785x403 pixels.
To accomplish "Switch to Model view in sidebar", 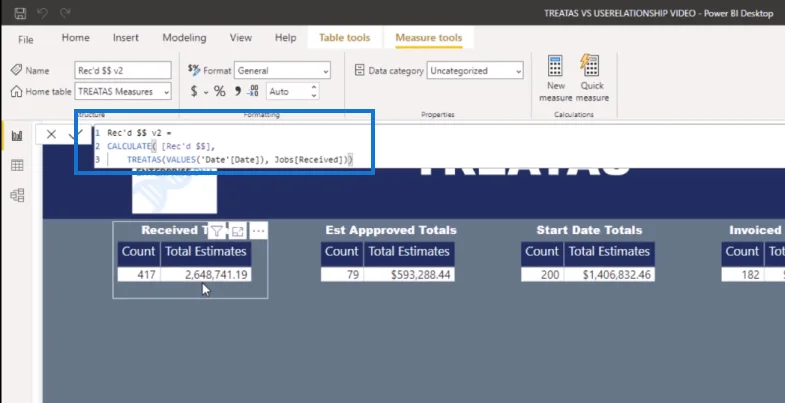I will click(17, 195).
